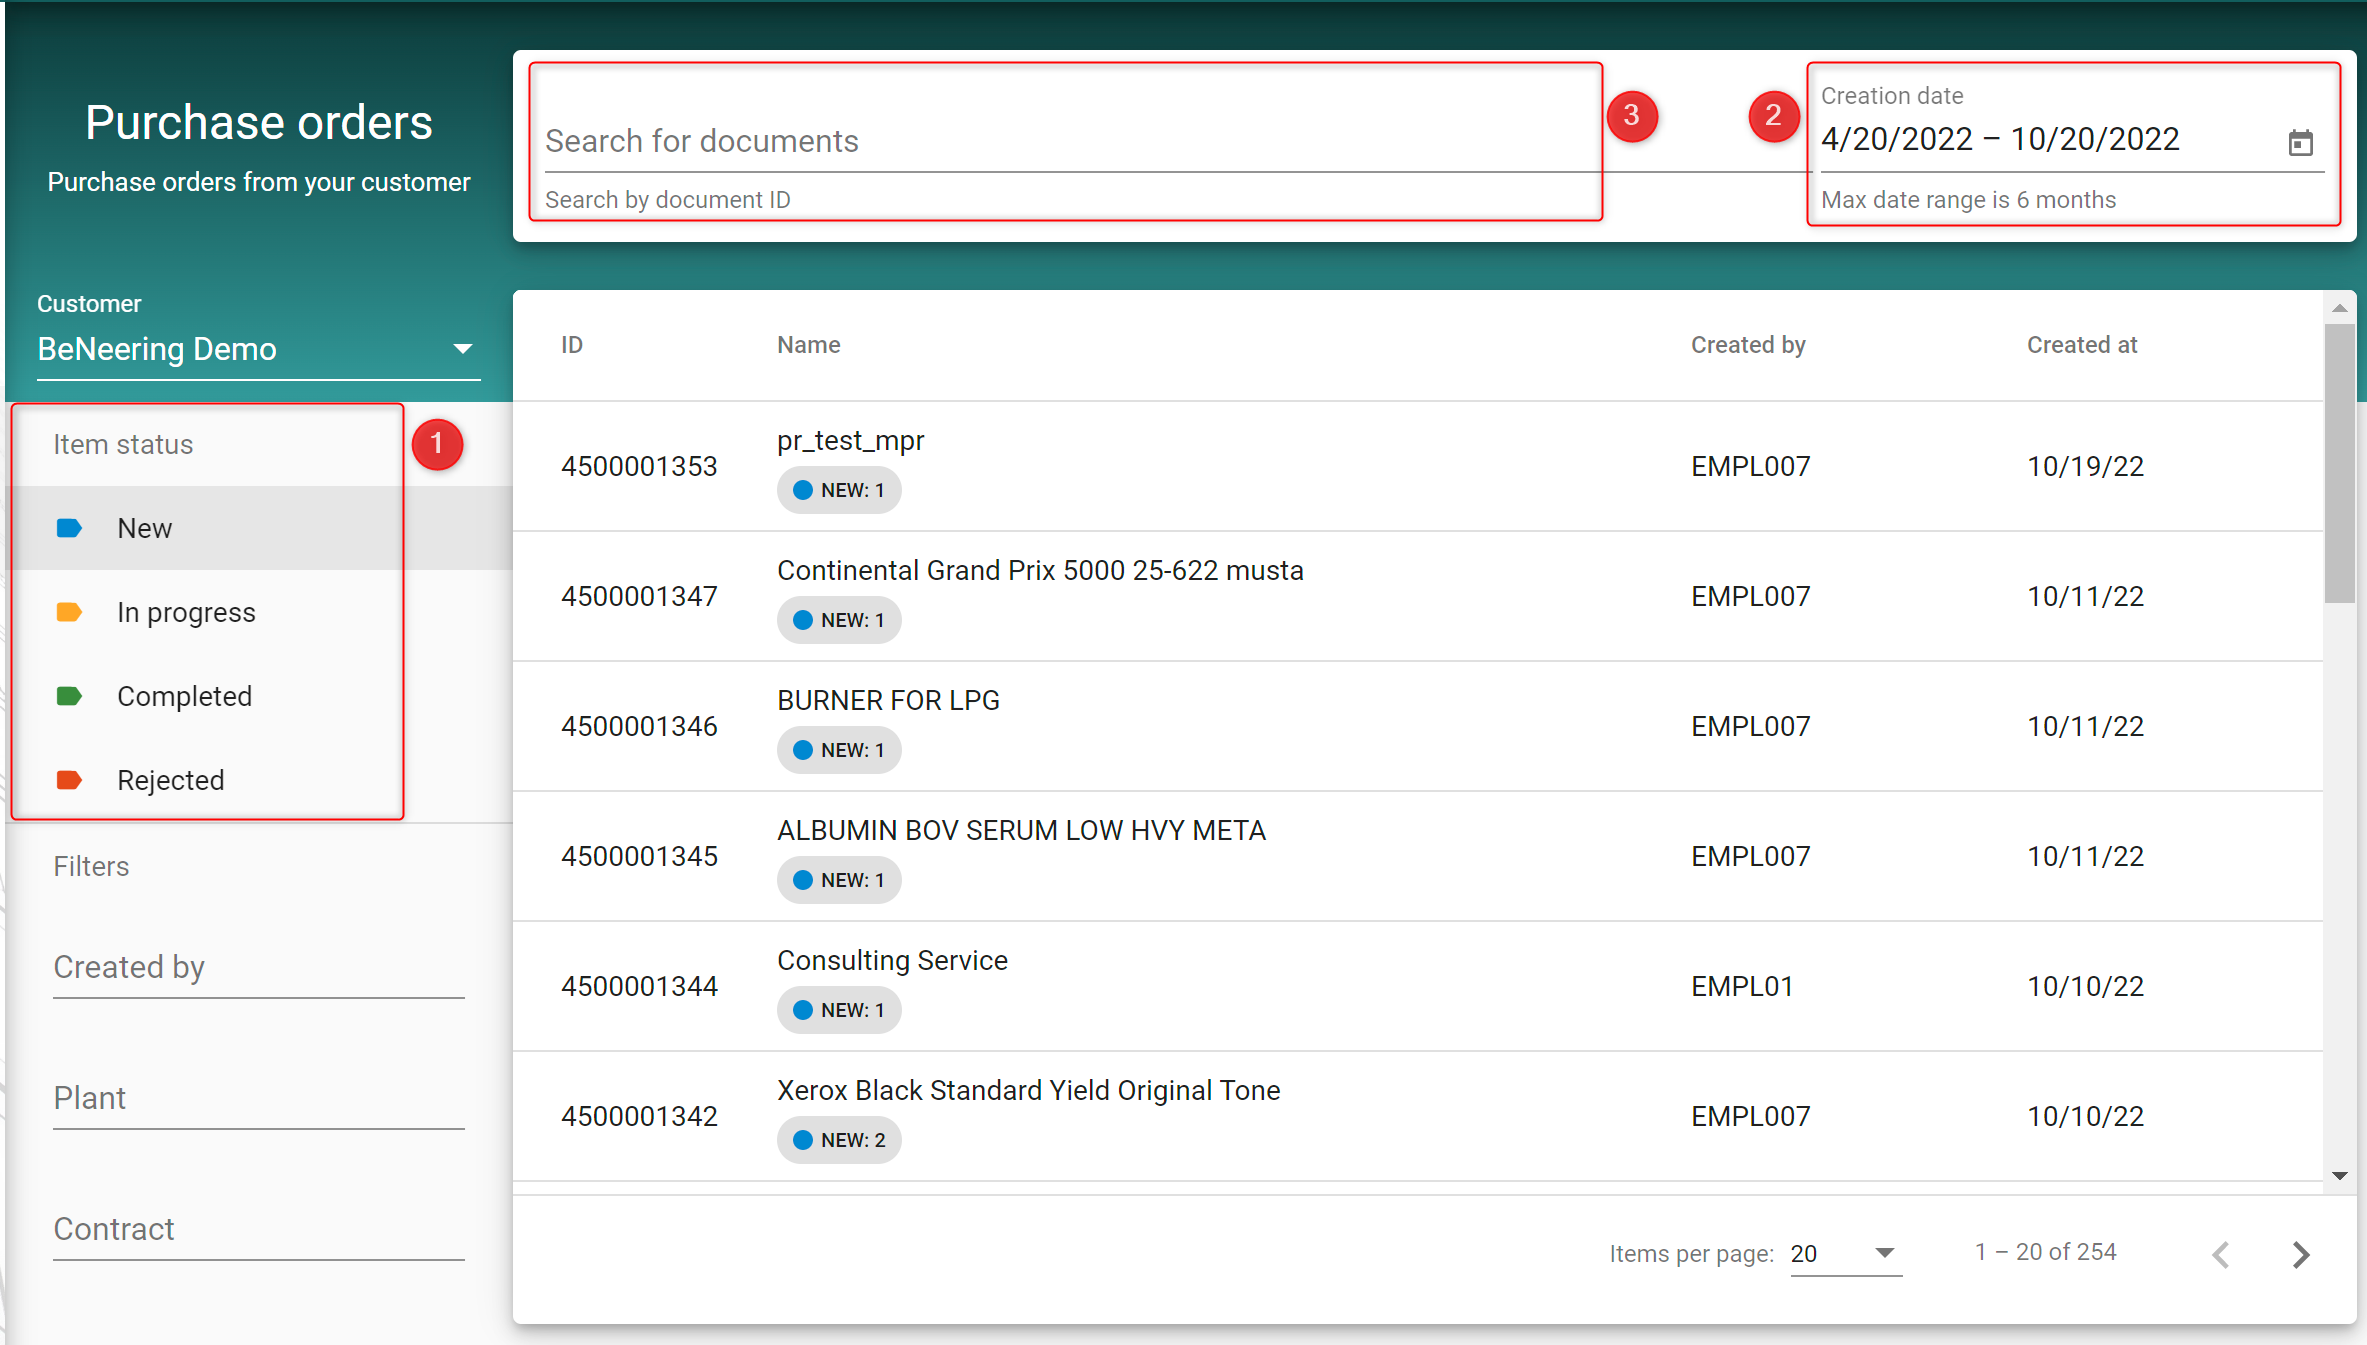The image size is (2367, 1345).
Task: Open purchase order 4500001346 BURNER FOR LPG
Action: click(887, 701)
